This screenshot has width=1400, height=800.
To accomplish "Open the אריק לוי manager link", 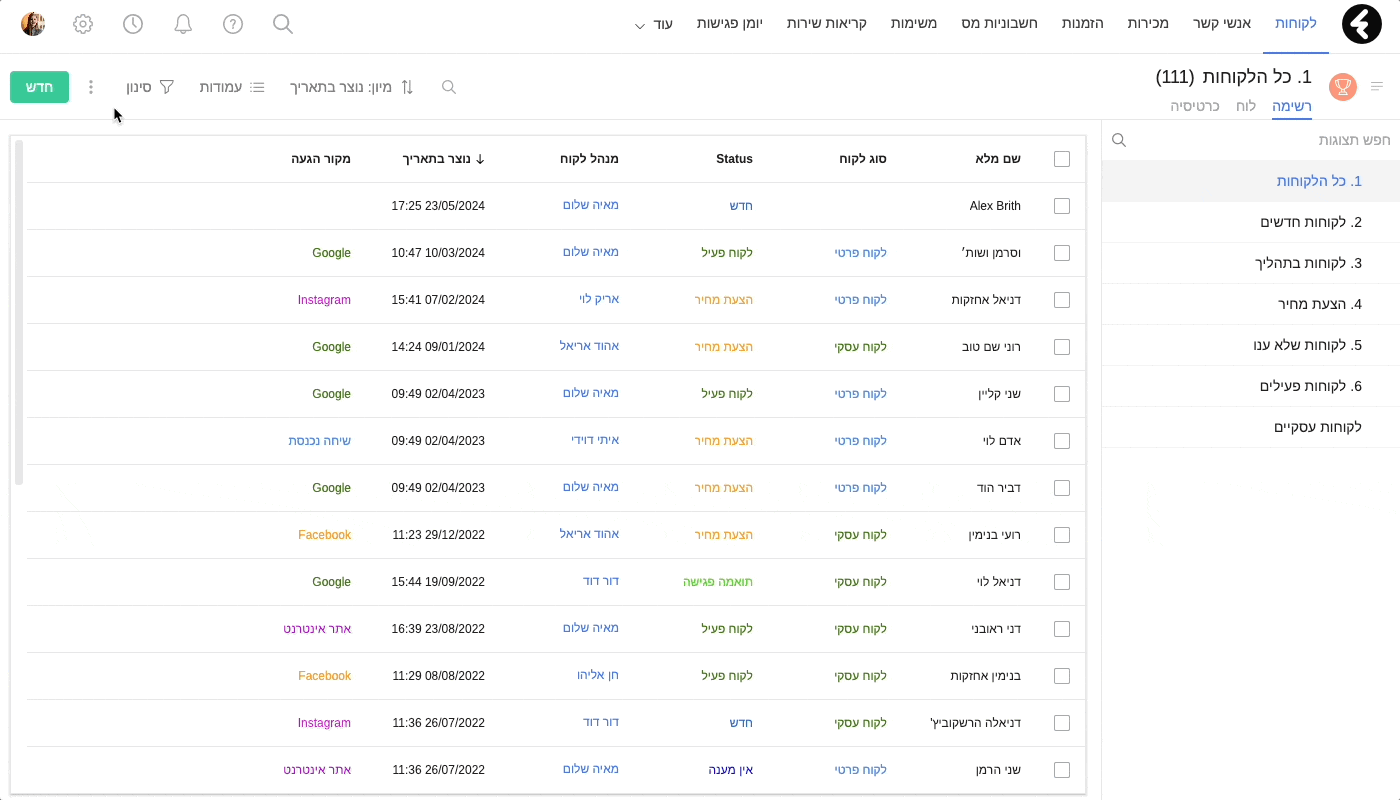I will point(600,299).
